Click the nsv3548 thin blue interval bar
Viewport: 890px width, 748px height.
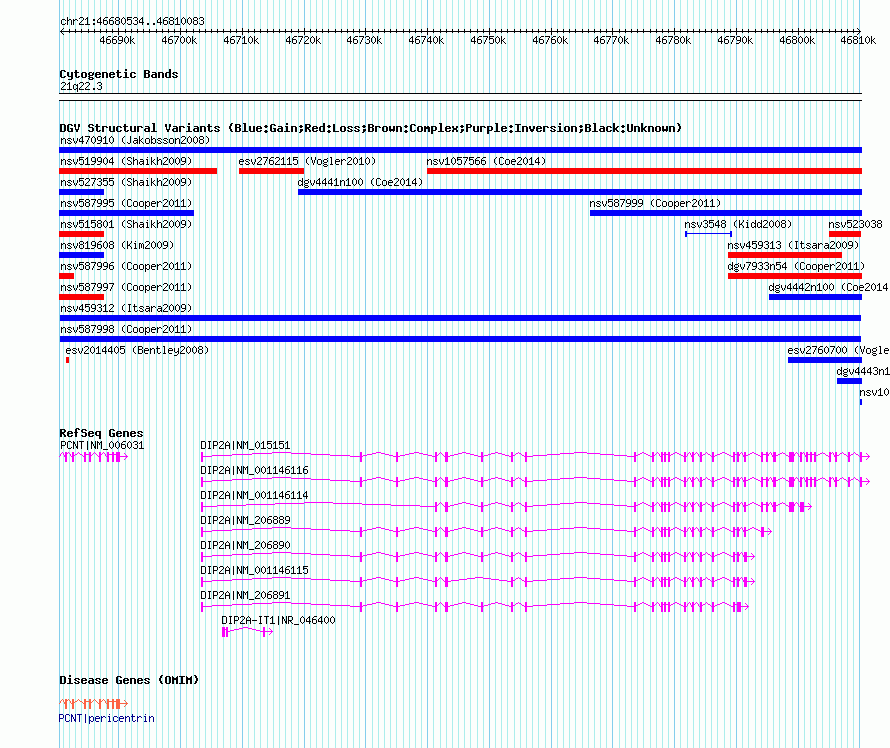click(708, 234)
